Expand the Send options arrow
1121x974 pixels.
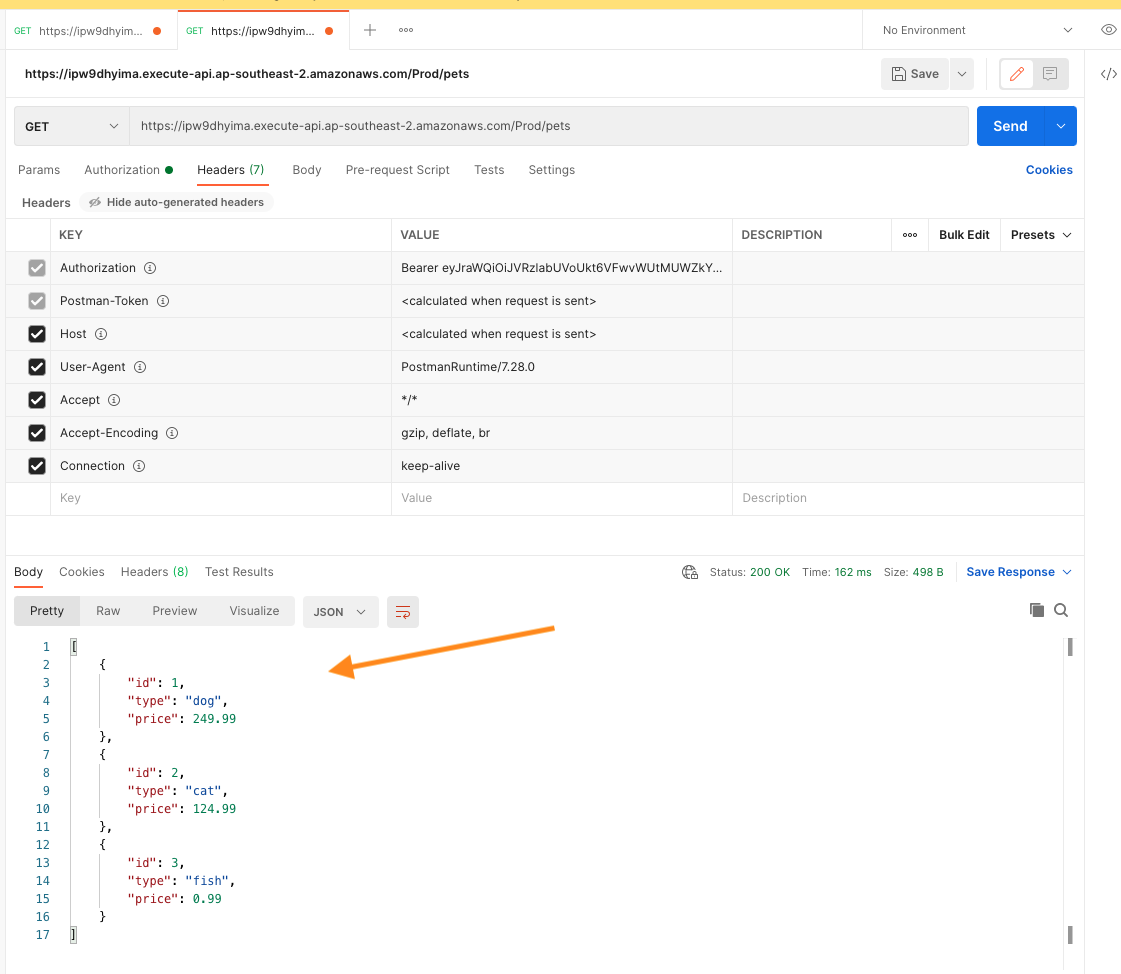1061,126
